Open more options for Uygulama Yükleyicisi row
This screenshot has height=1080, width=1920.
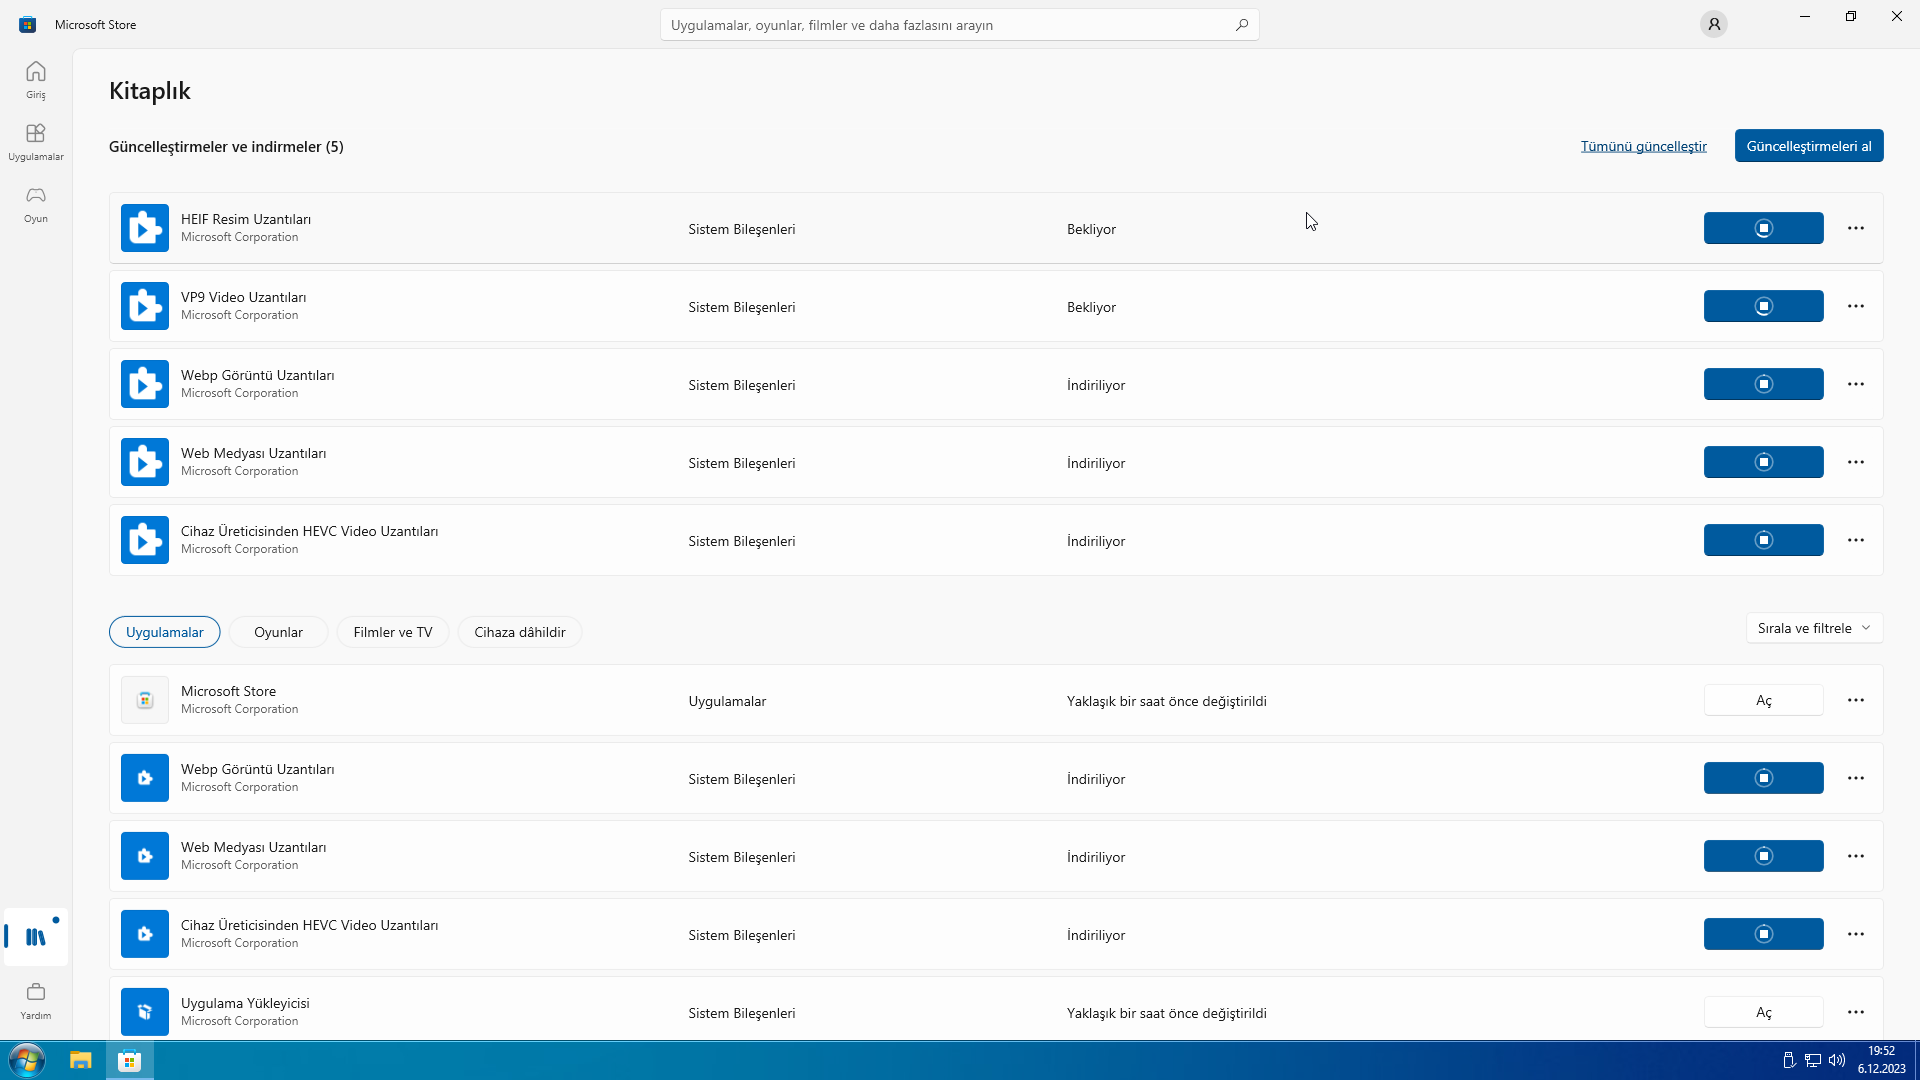pos(1856,1012)
